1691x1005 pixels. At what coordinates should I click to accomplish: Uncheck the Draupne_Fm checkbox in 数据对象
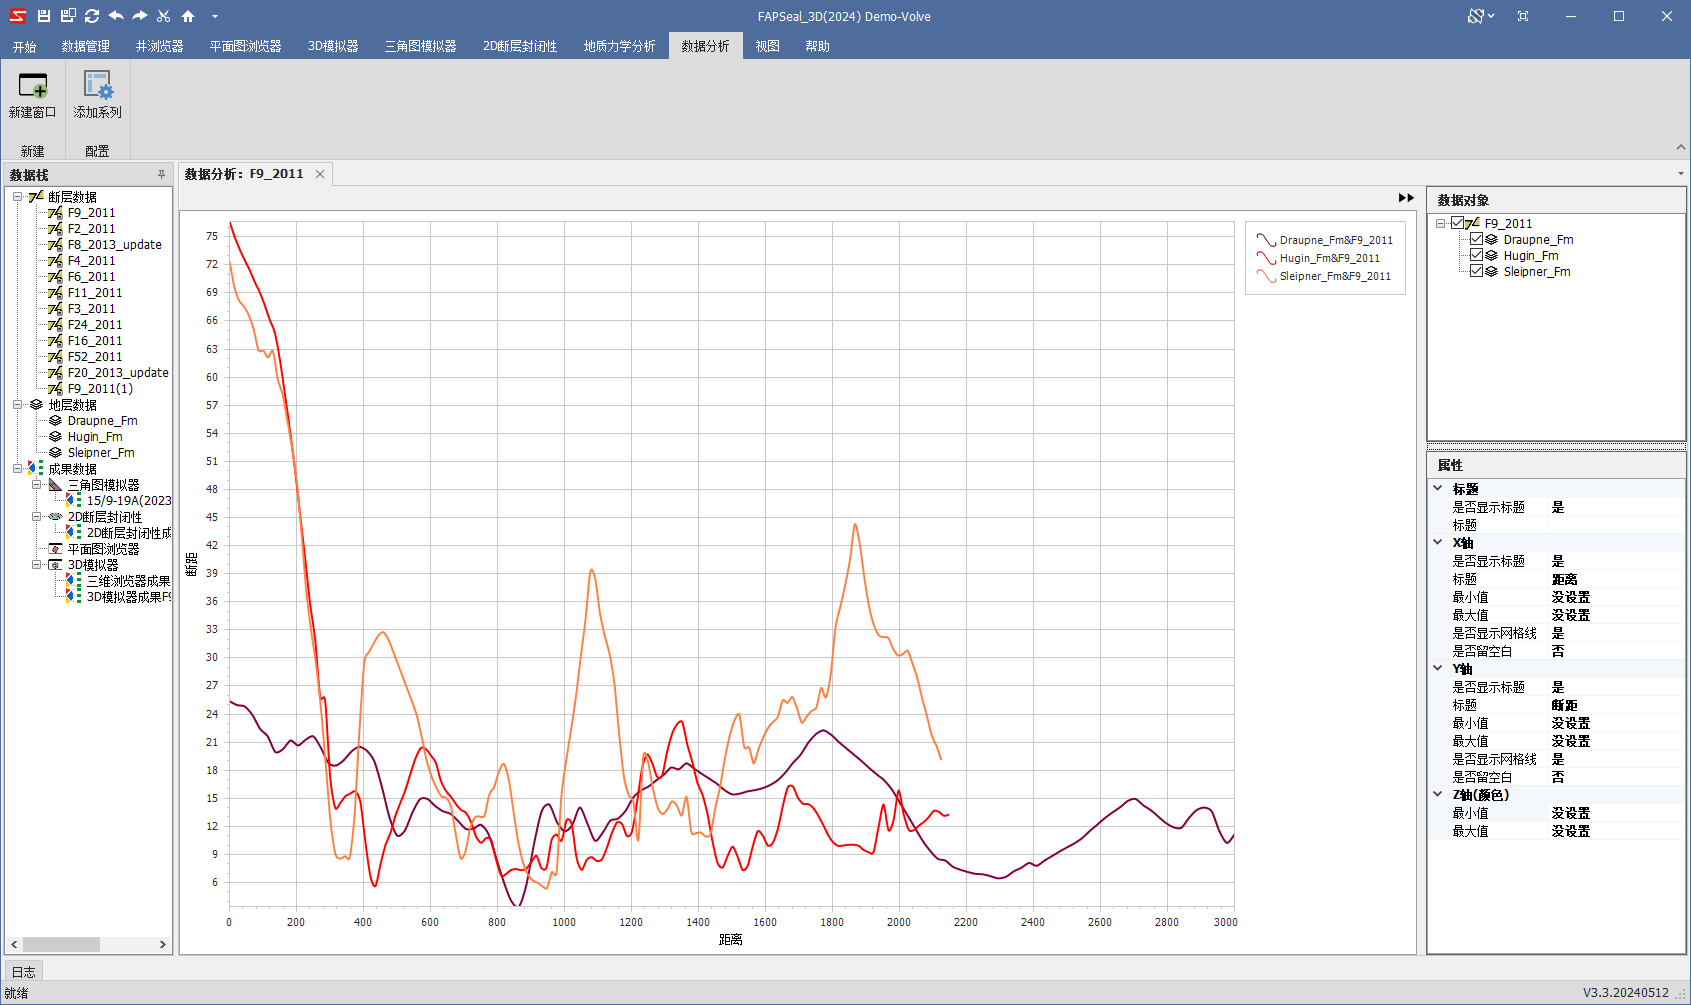click(x=1476, y=239)
